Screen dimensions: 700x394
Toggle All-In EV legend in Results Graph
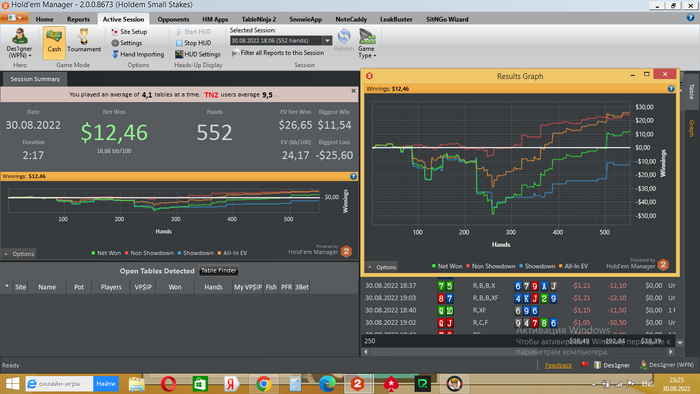[574, 266]
